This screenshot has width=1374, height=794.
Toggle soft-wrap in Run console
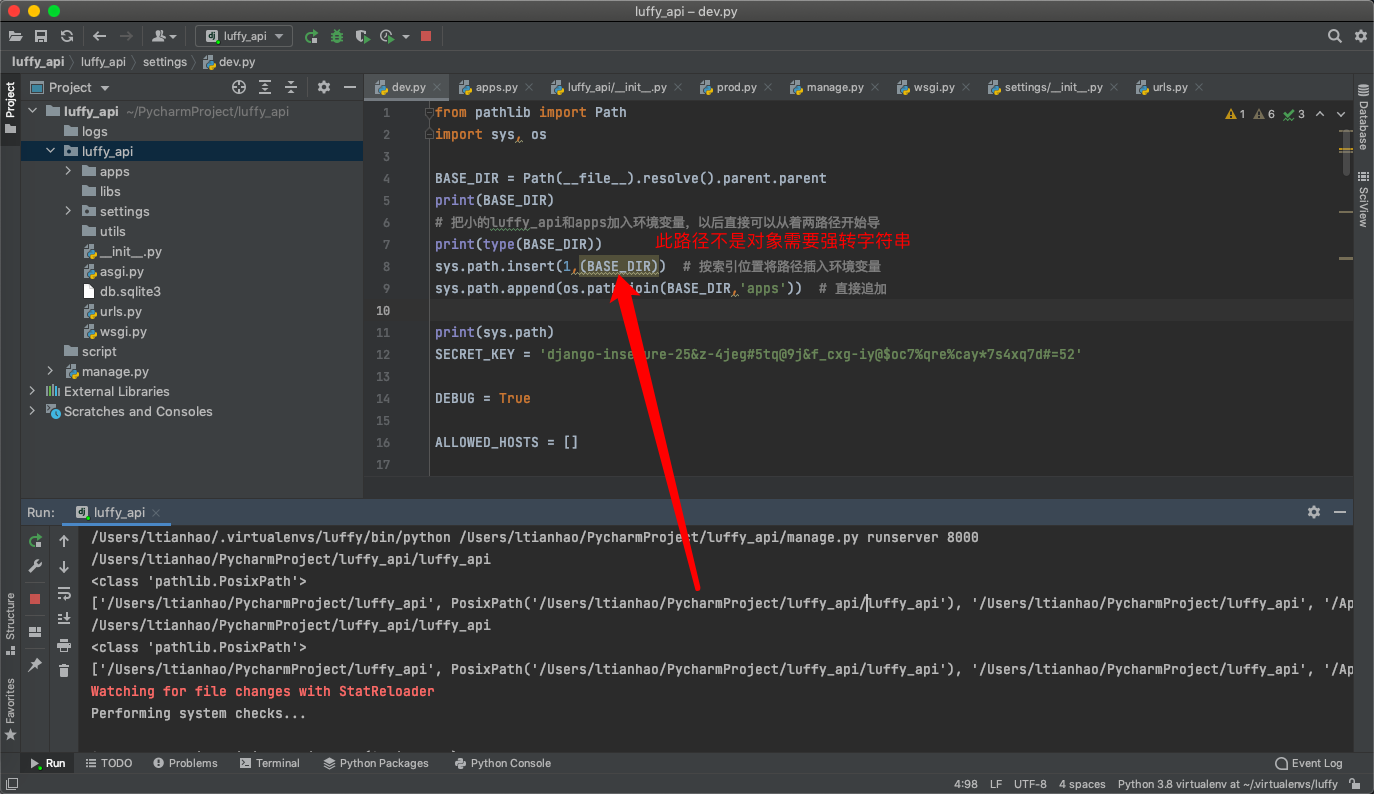[x=64, y=593]
